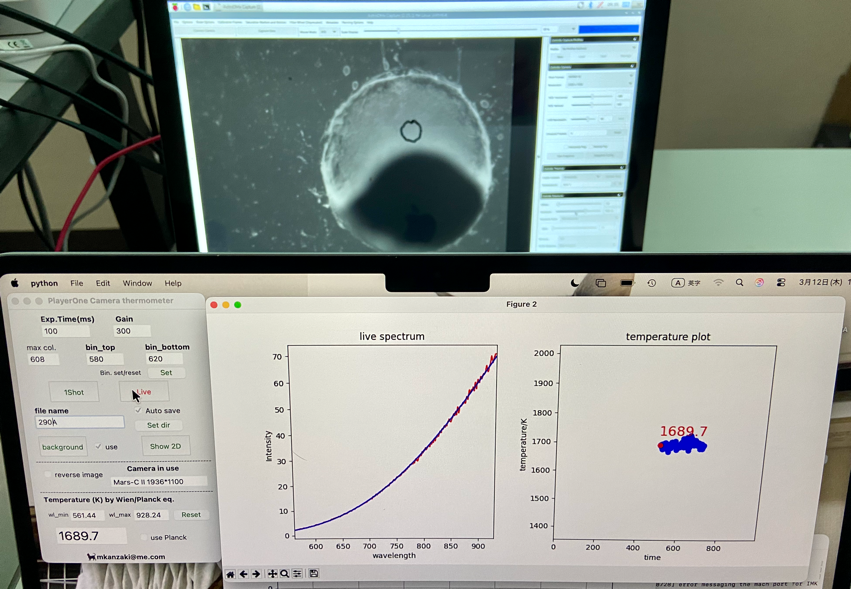This screenshot has width=851, height=589.
Task: Select the Pan axes tool
Action: pos(272,574)
